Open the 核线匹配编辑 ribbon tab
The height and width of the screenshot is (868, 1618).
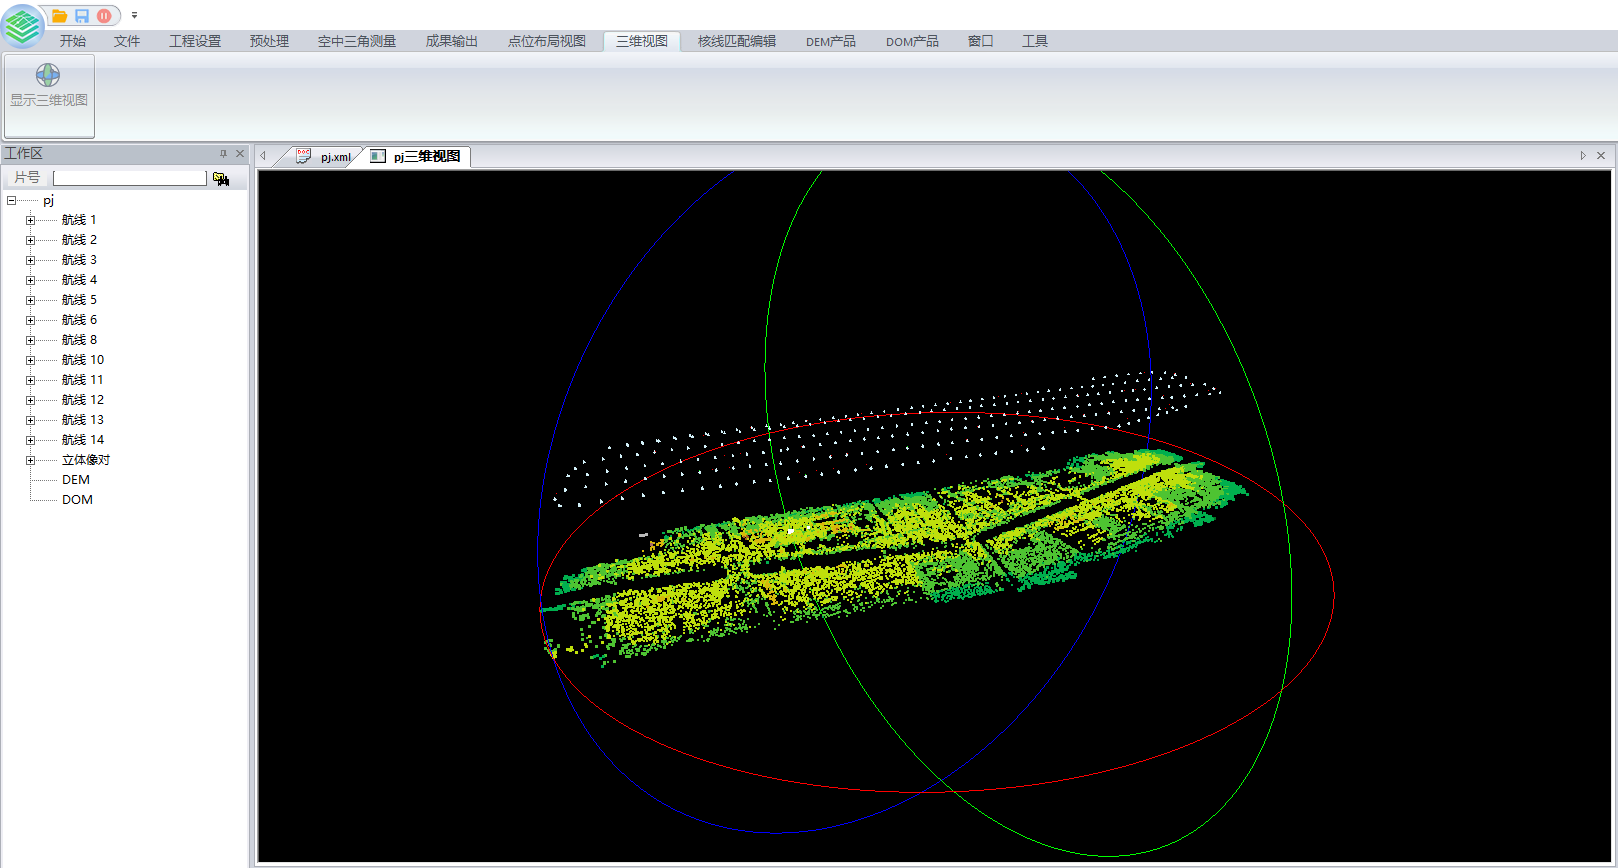tap(737, 41)
